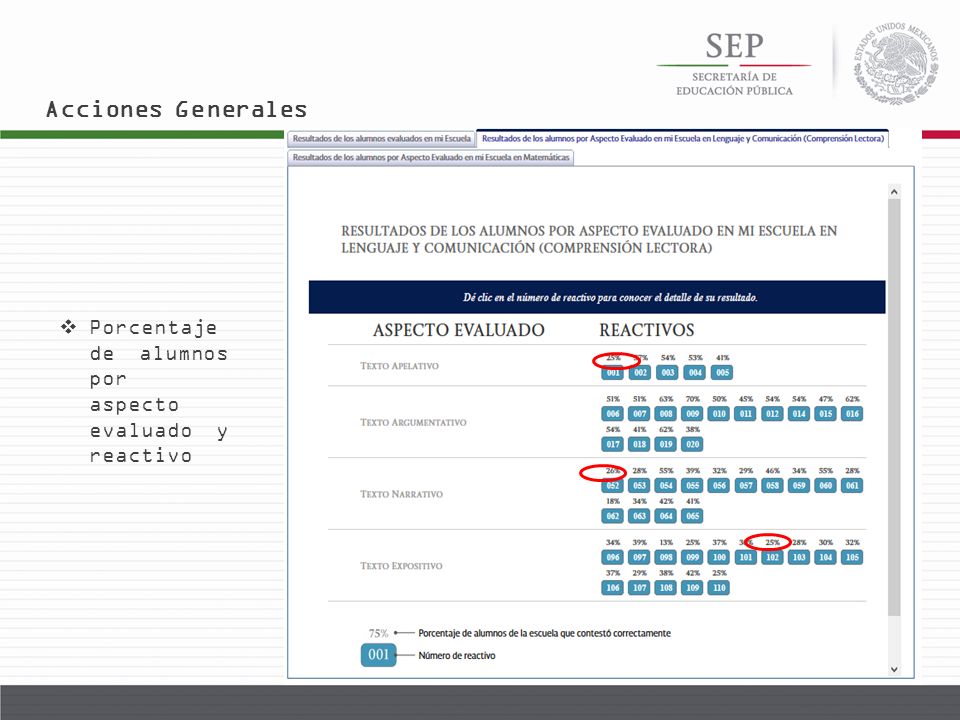Image resolution: width=960 pixels, height=720 pixels.
Task: Click the 'Dé clic en el número de reactivo' banner
Action: pos(597,297)
